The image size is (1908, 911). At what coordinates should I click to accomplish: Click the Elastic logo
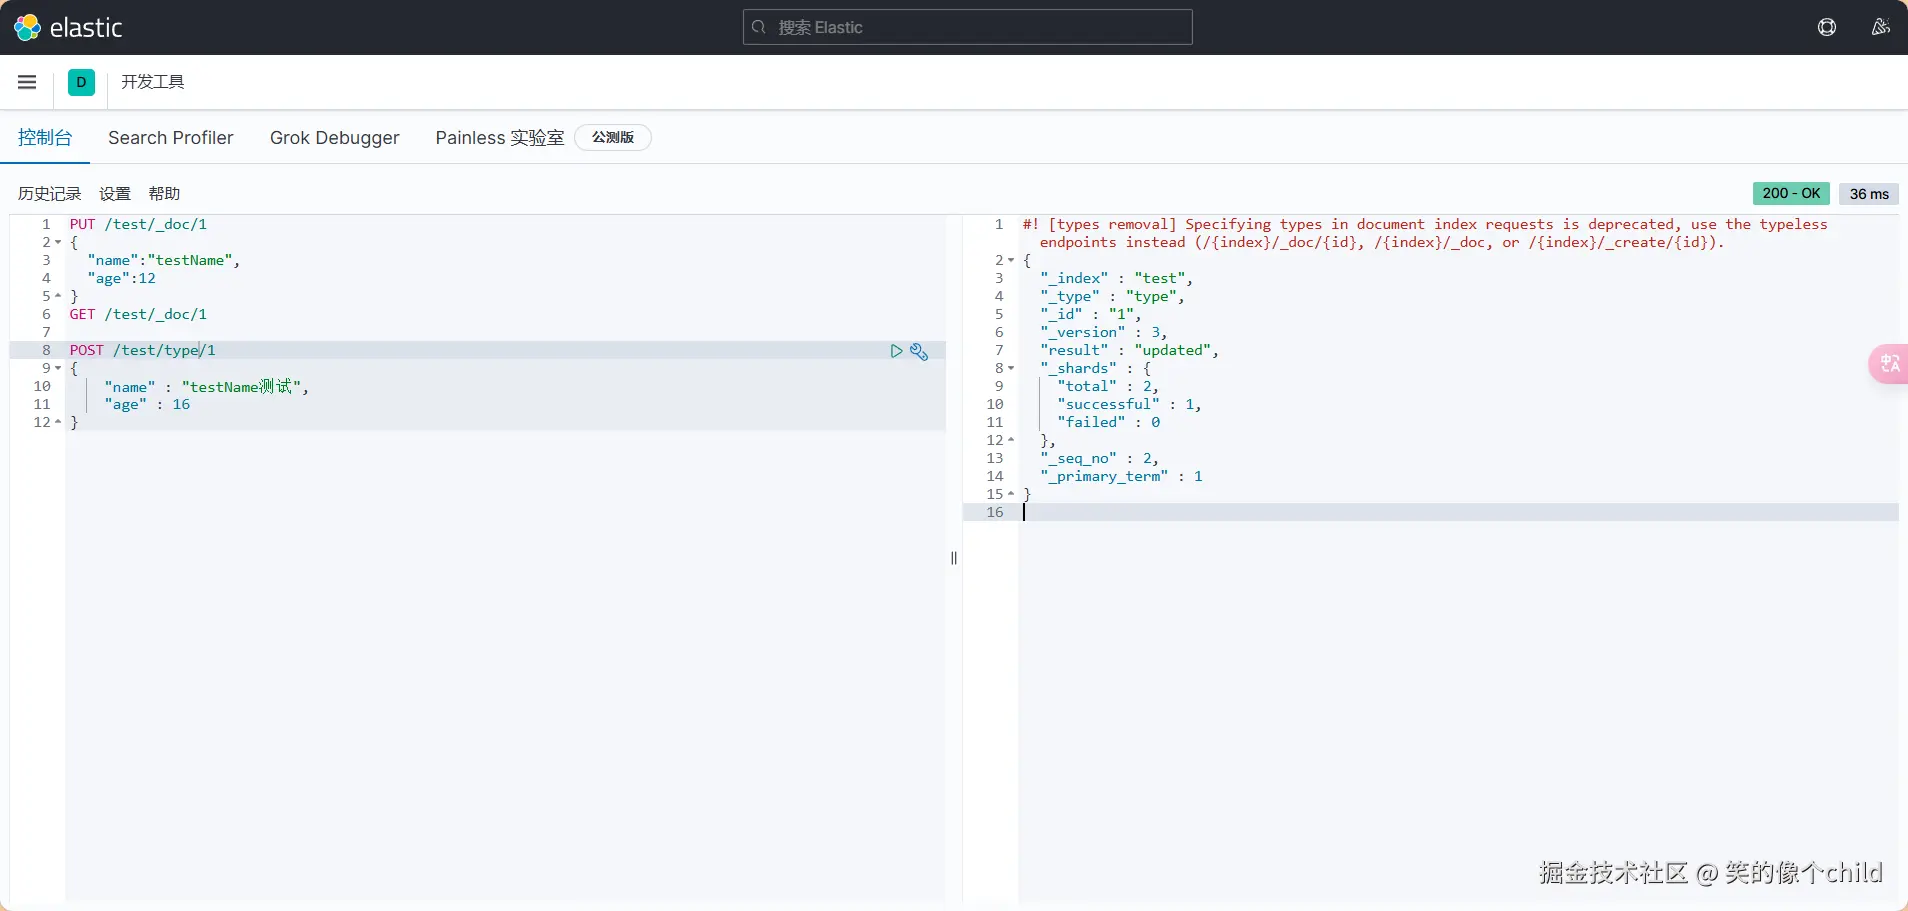coord(68,27)
